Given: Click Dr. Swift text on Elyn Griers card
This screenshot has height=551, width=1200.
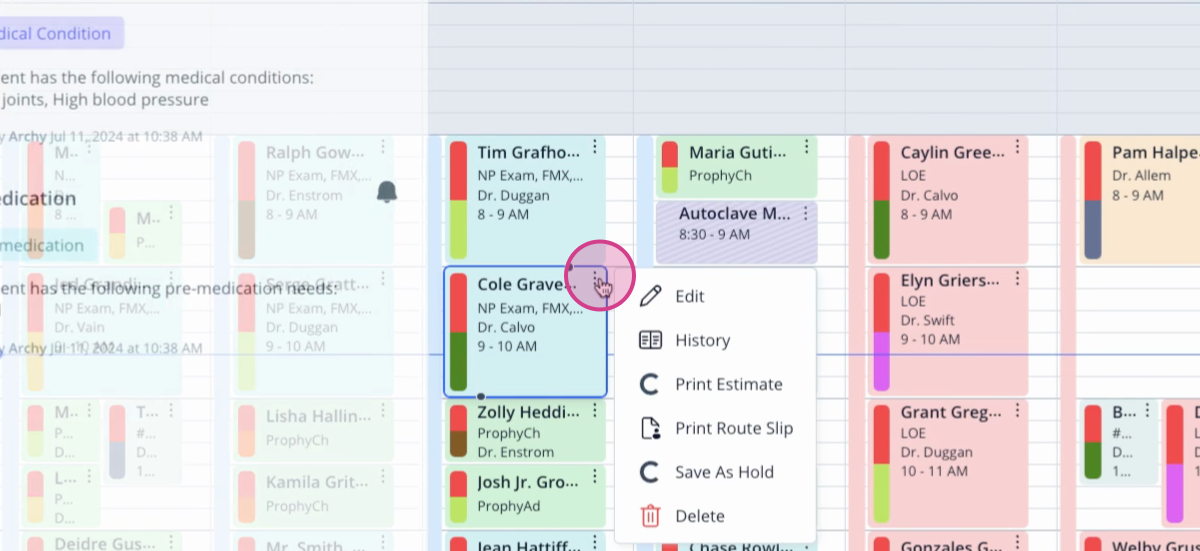Looking at the screenshot, I should pos(928,321).
